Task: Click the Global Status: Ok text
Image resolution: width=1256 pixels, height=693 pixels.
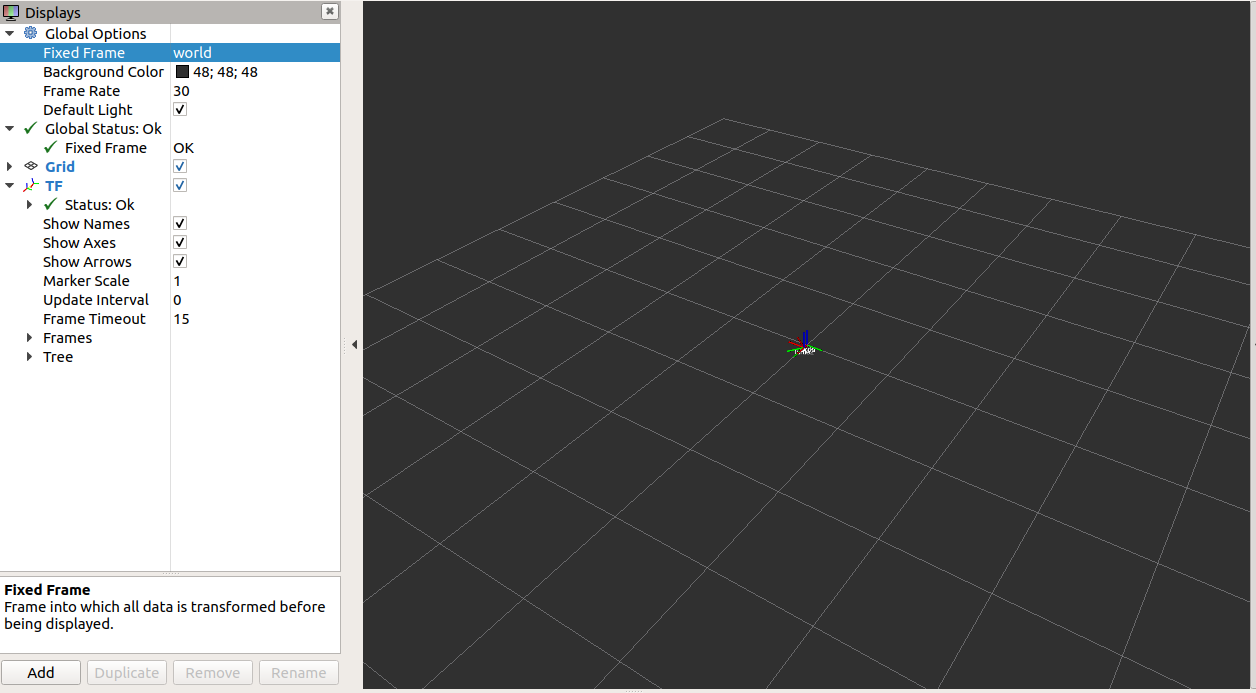Action: coord(103,128)
